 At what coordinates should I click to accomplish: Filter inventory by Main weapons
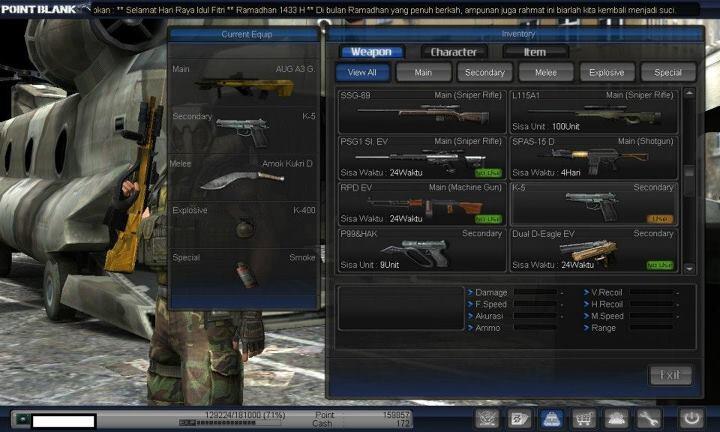423,72
